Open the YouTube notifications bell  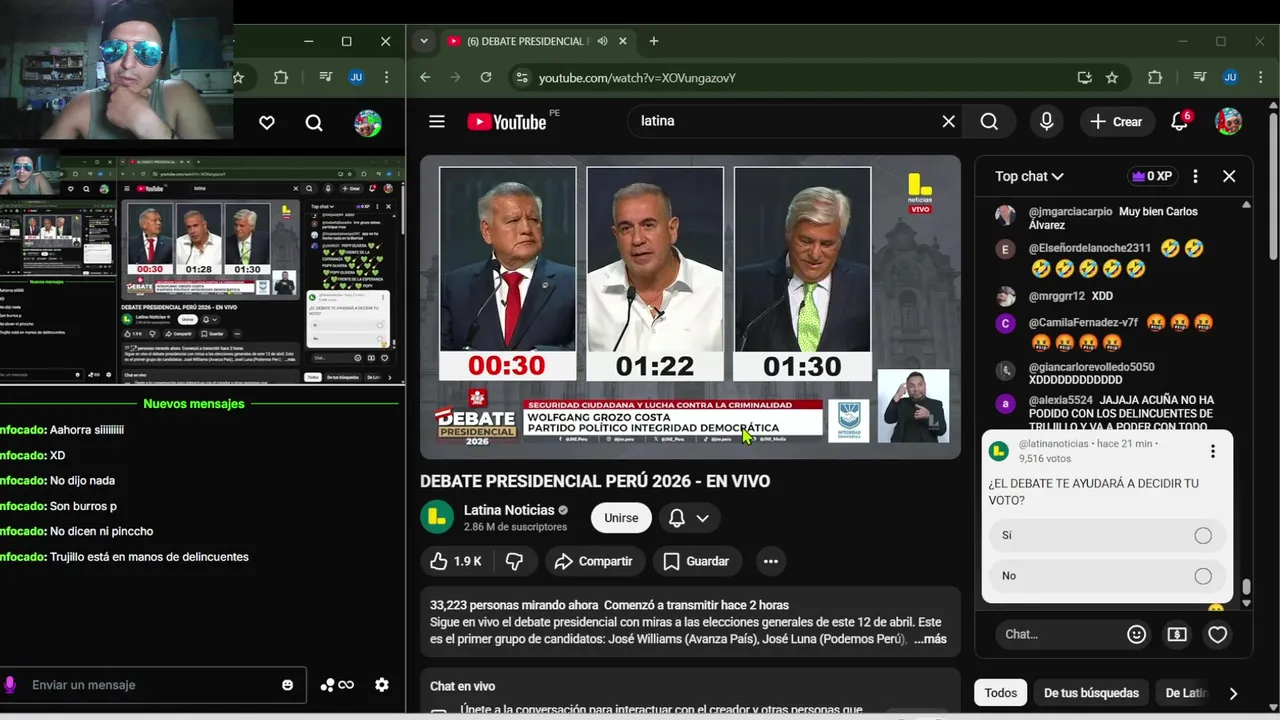point(1180,121)
